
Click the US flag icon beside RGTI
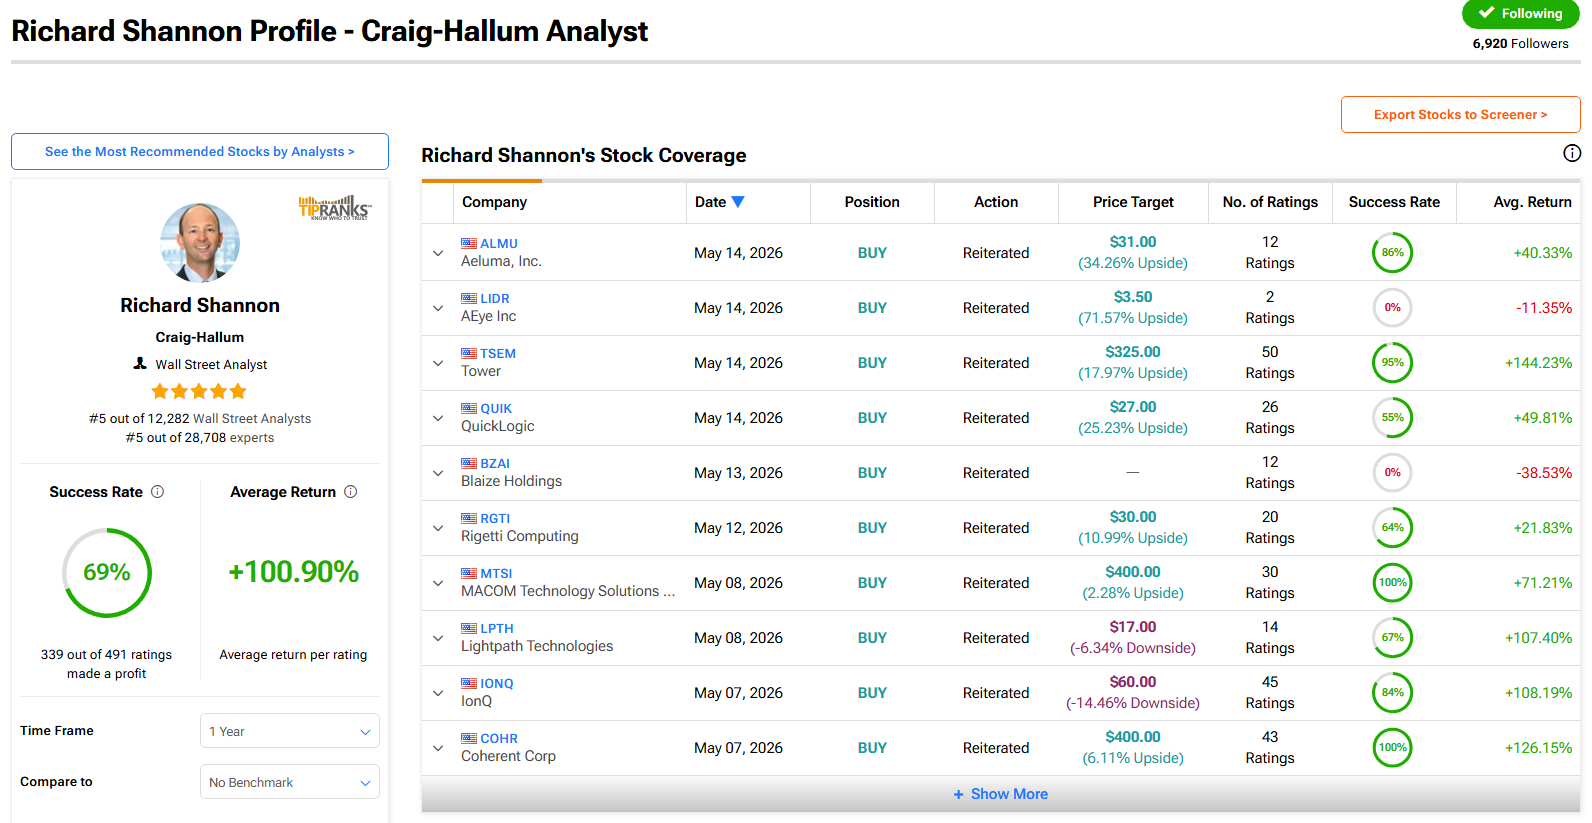pos(469,518)
